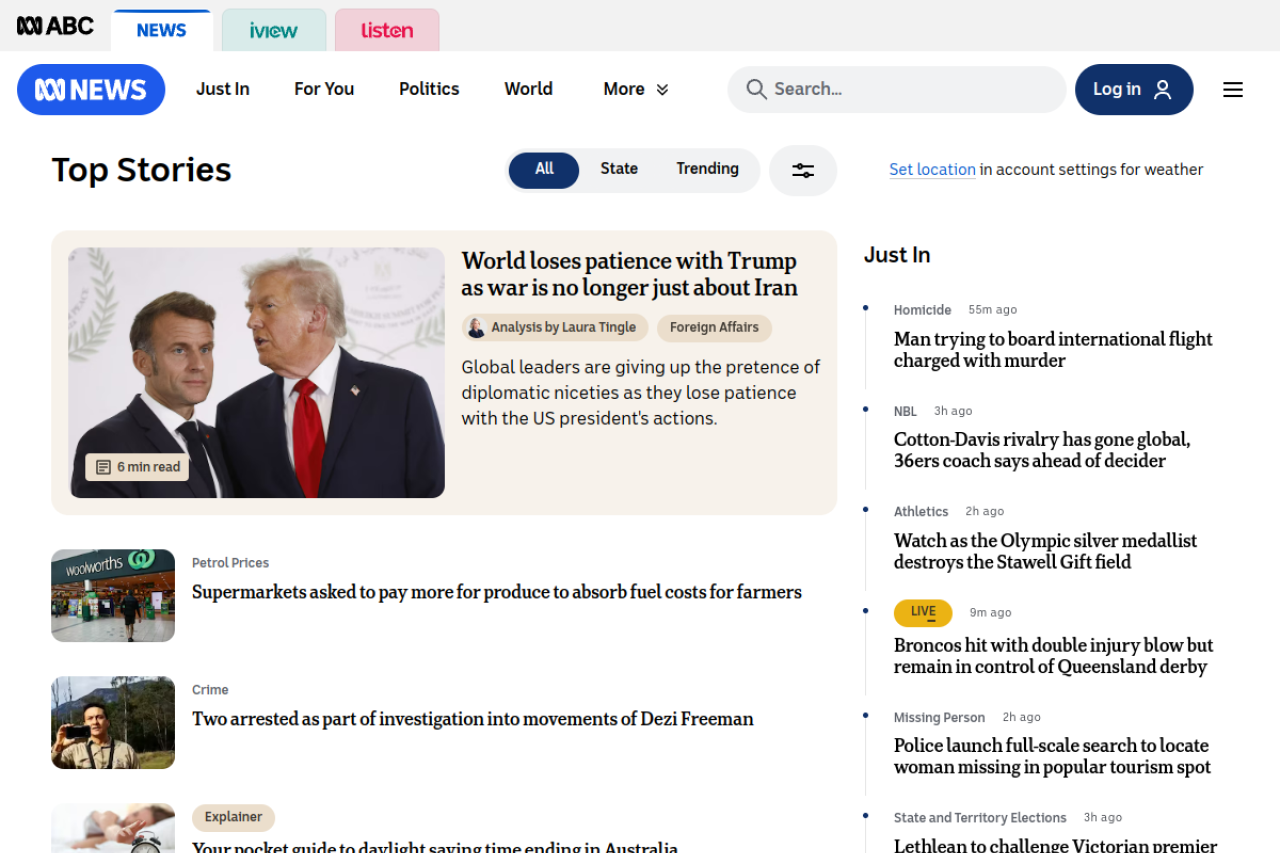Image resolution: width=1280 pixels, height=853 pixels.
Task: Switch to the listen tab
Action: tap(387, 30)
